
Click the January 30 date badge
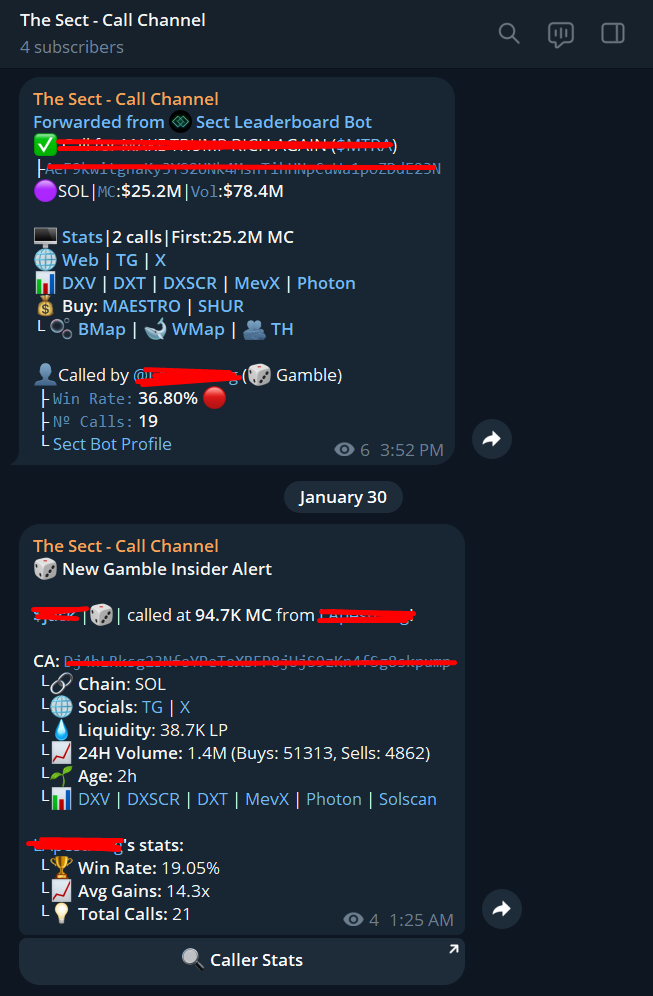343,497
